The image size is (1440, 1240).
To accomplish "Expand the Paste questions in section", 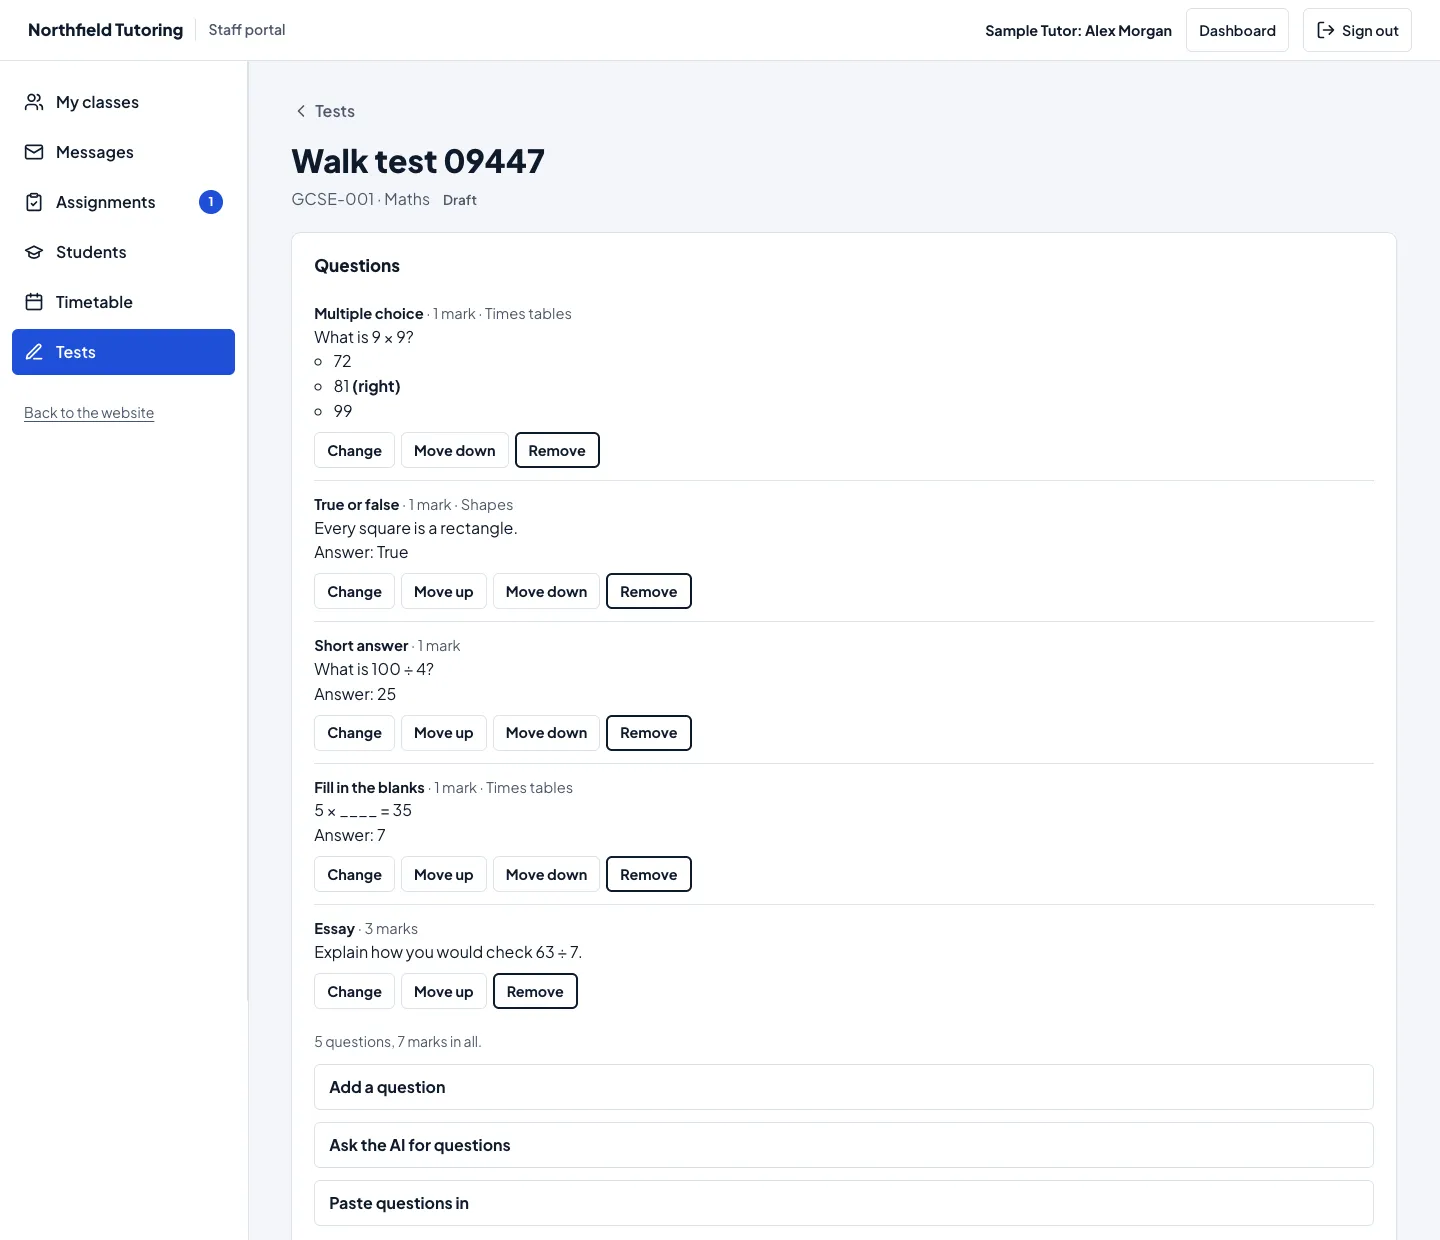I will tap(844, 1203).
